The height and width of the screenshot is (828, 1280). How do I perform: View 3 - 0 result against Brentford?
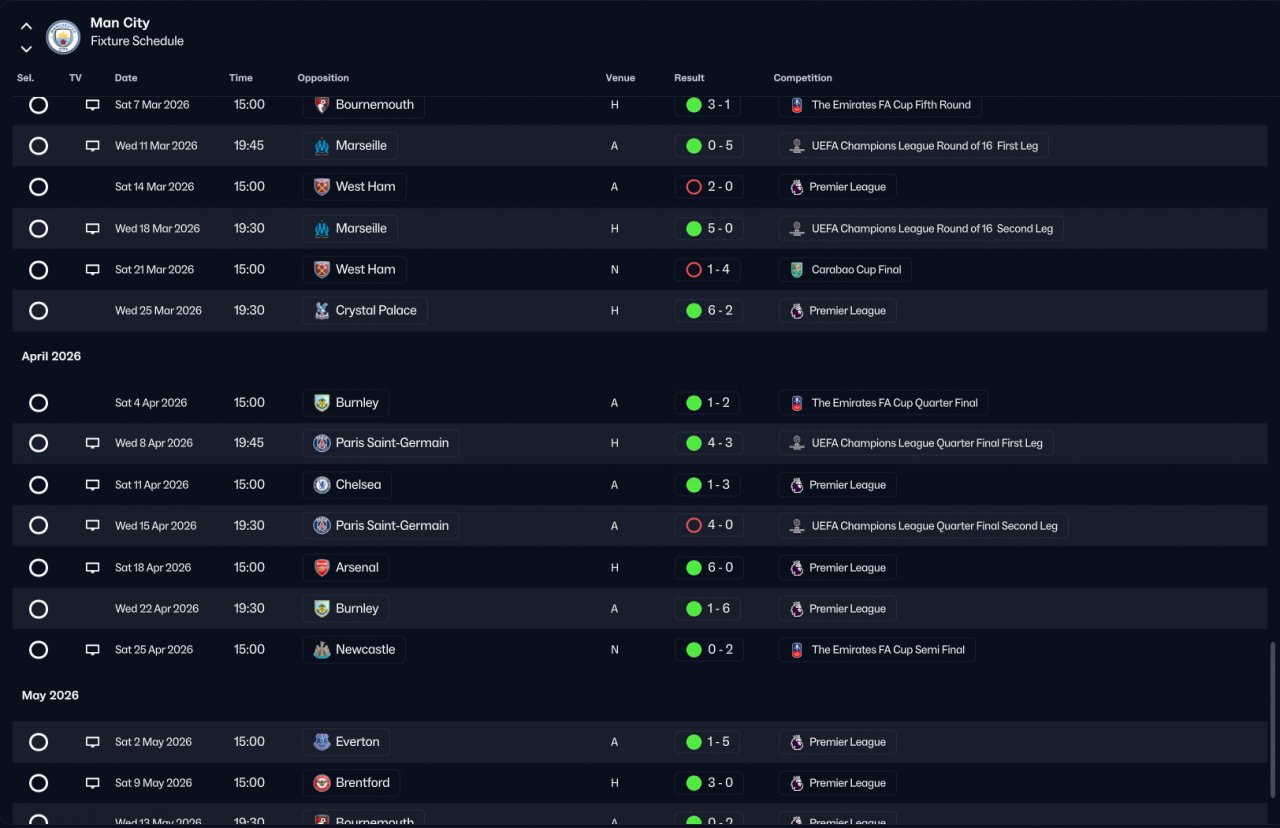point(709,783)
